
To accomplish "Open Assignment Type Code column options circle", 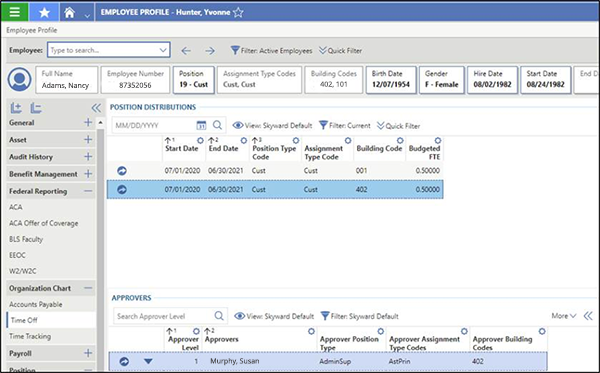I will [x=348, y=140].
